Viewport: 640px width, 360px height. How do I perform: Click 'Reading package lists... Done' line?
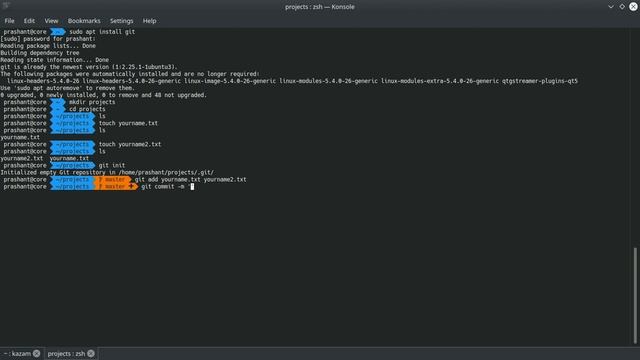(x=48, y=46)
